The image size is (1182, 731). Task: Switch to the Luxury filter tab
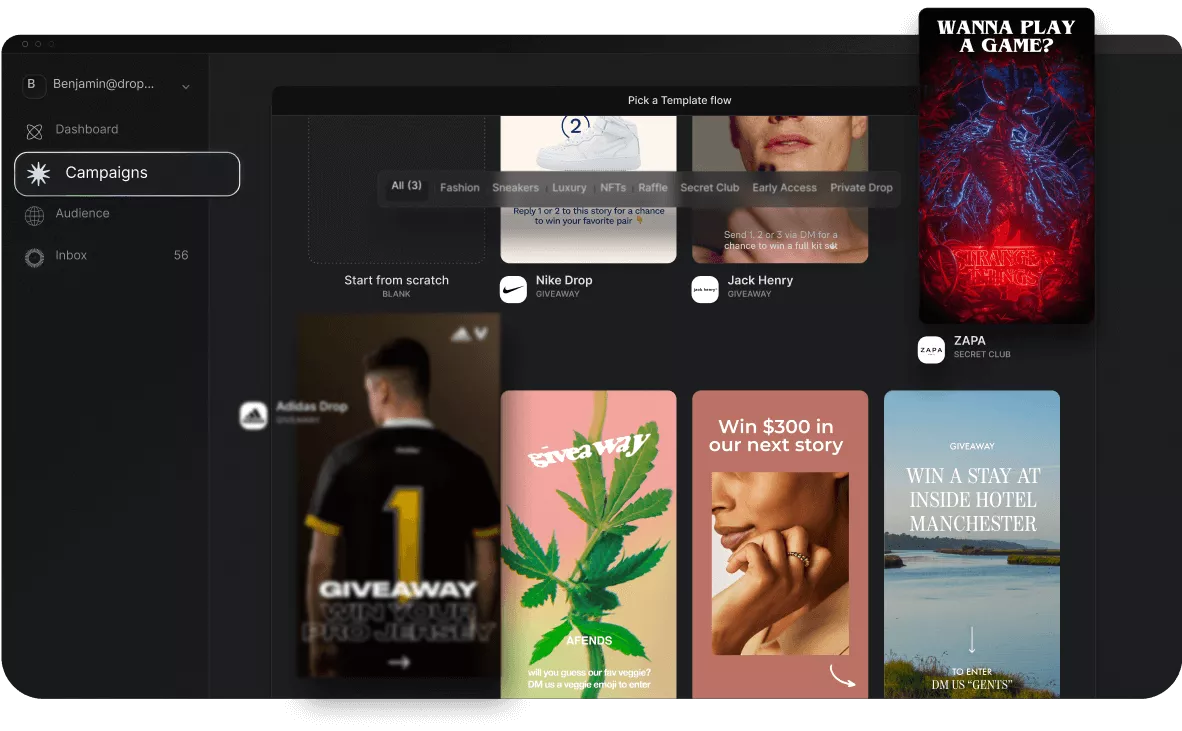pyautogui.click(x=569, y=188)
